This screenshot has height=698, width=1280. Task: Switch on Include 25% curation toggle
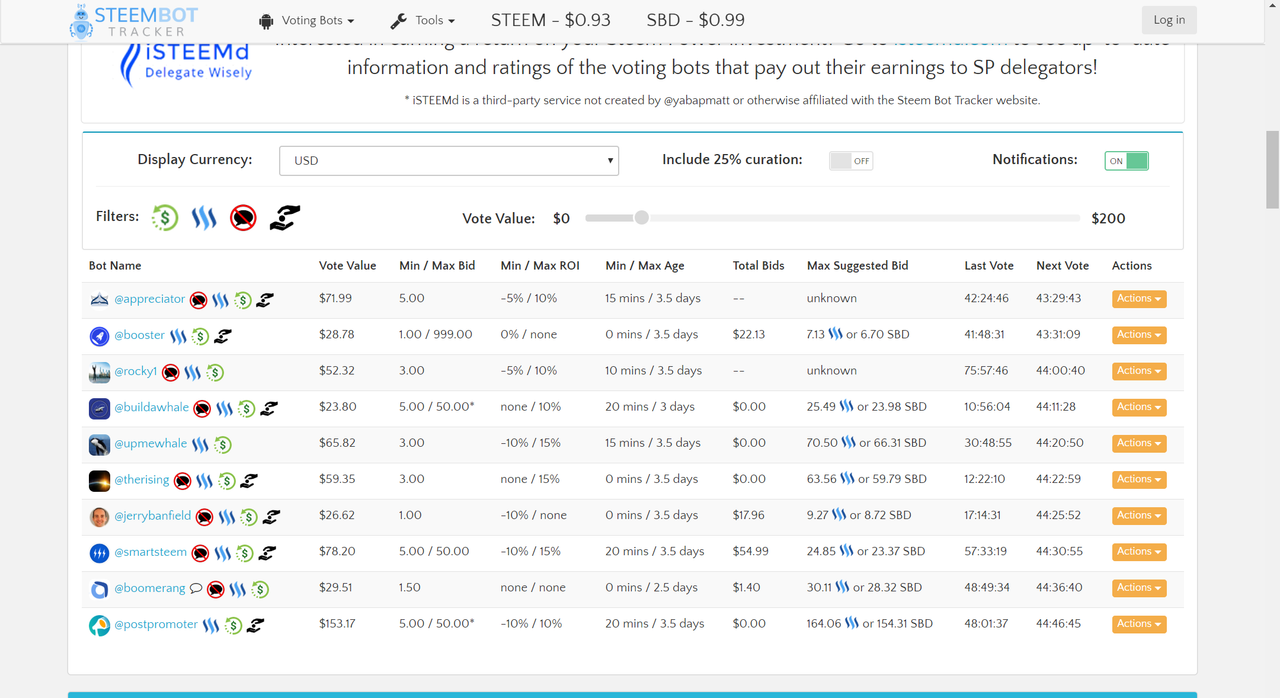tap(851, 160)
